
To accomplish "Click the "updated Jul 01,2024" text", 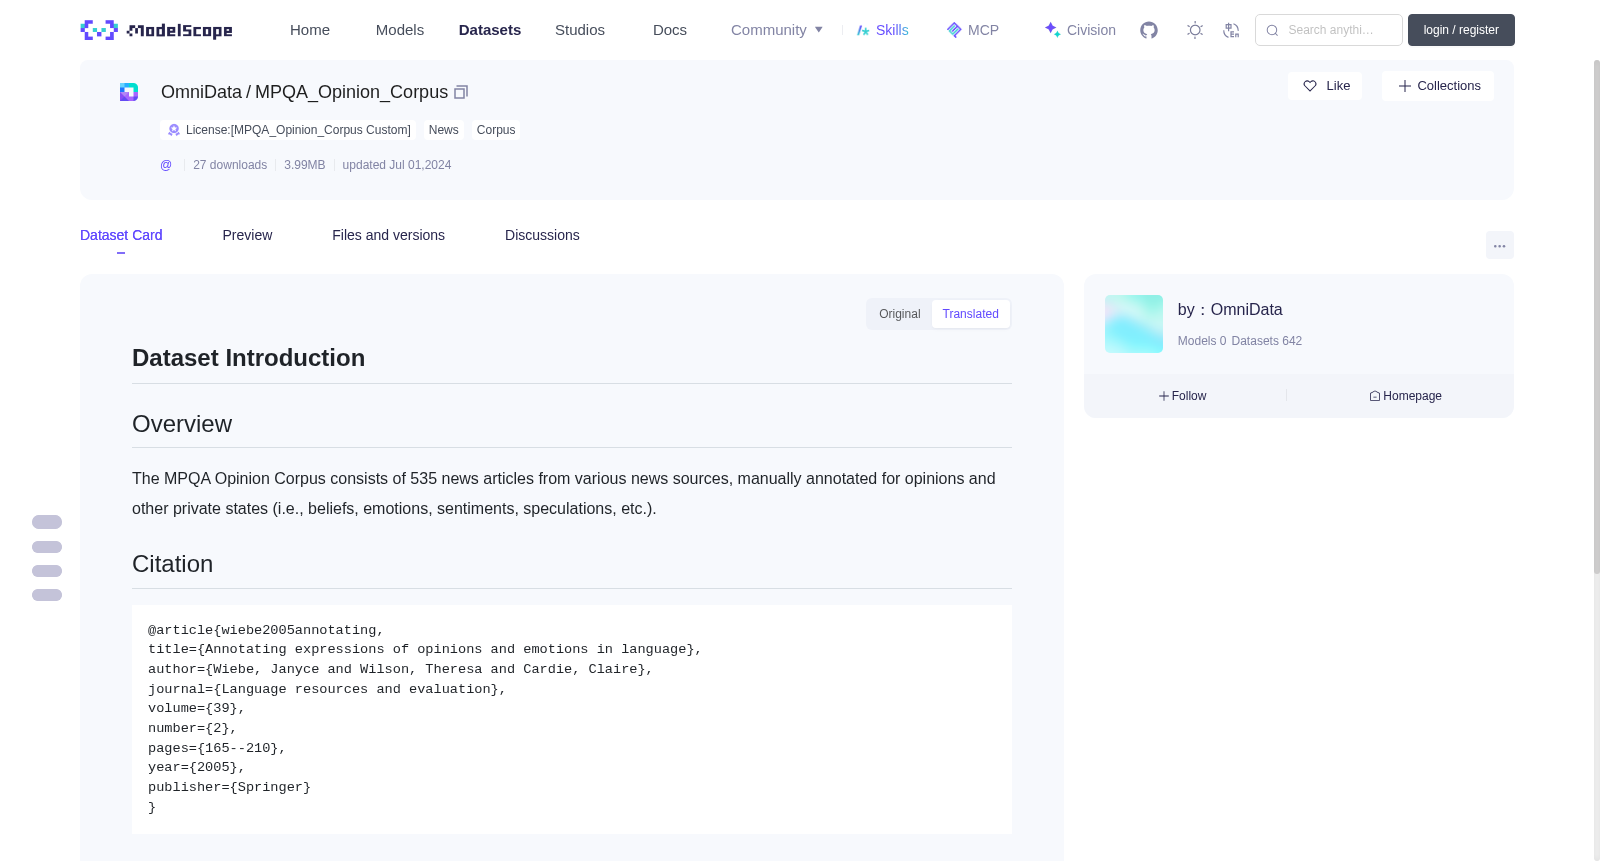I will [397, 165].
